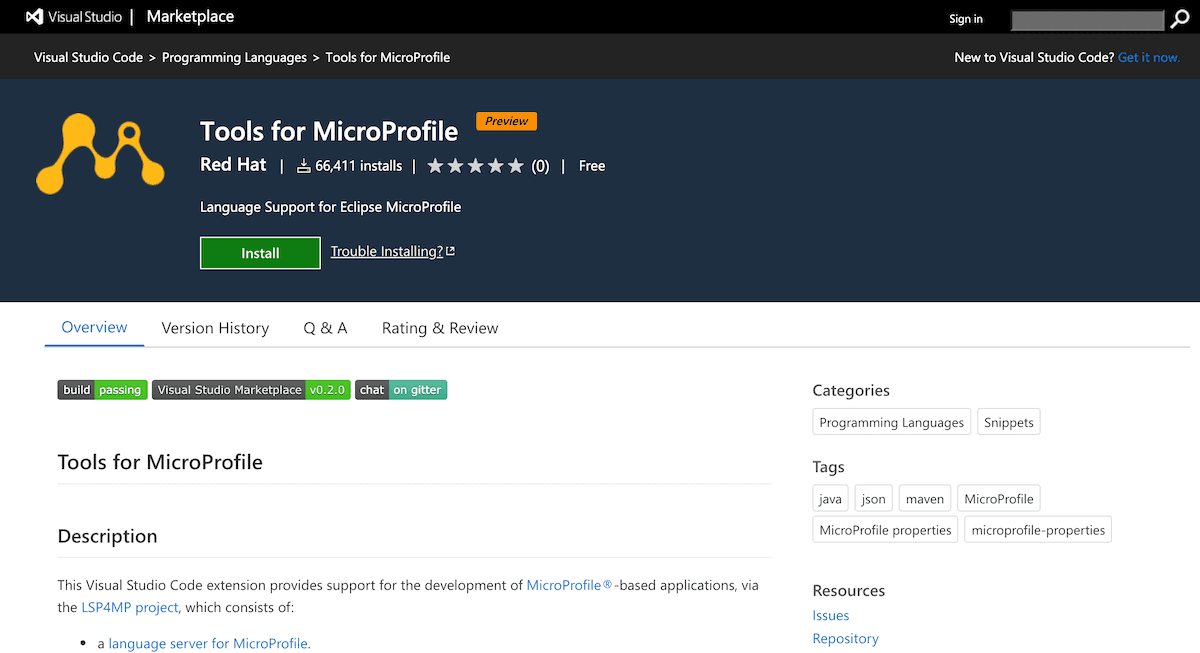Open the LSP4MP project link
The height and width of the screenshot is (653, 1200).
[x=130, y=607]
